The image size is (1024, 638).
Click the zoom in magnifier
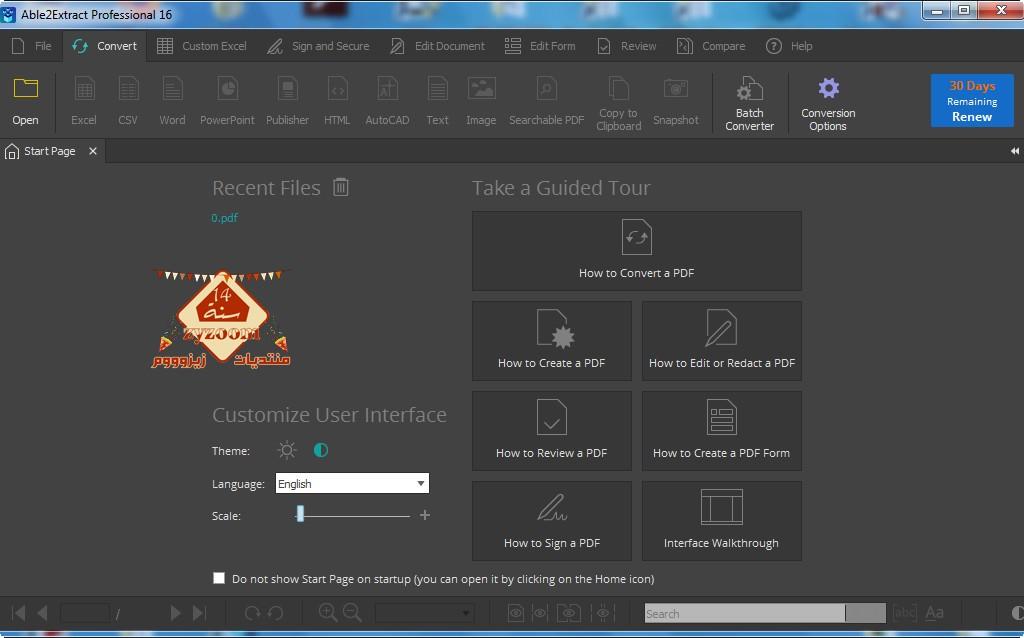[328, 613]
